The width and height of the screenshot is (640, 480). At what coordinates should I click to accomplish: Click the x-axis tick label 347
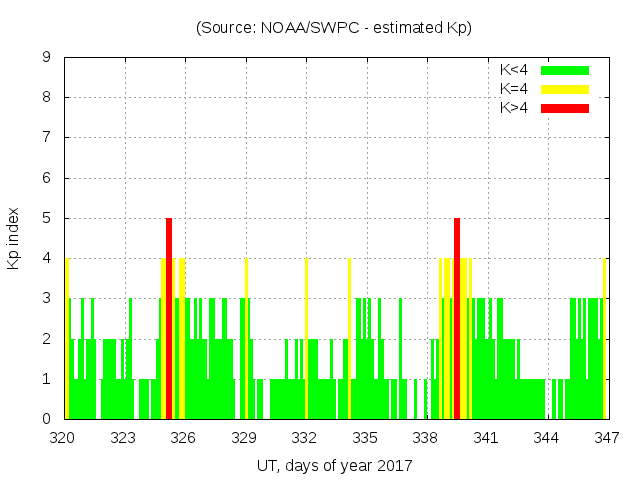[x=606, y=437]
